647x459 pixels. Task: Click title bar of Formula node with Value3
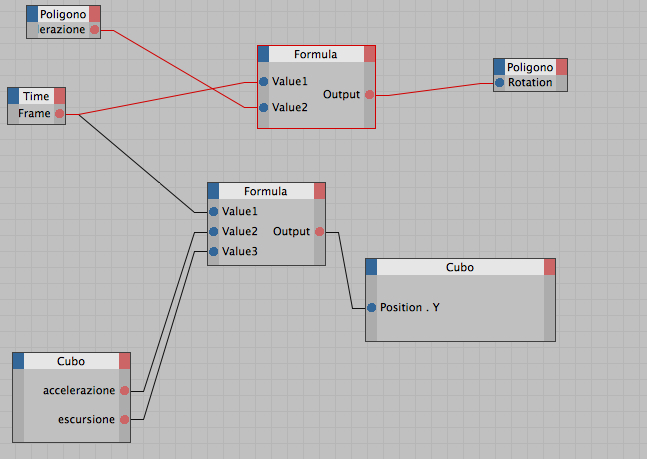(266, 191)
